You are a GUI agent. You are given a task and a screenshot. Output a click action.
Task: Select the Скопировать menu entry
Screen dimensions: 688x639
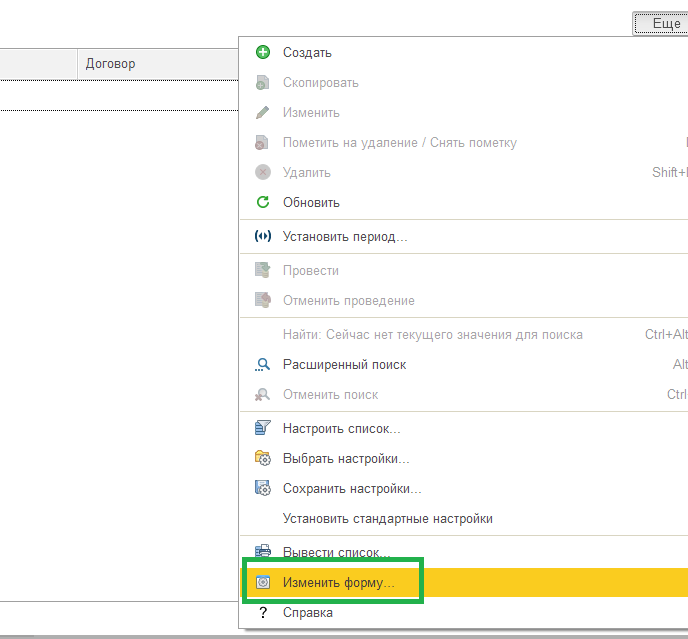click(x=464, y=83)
